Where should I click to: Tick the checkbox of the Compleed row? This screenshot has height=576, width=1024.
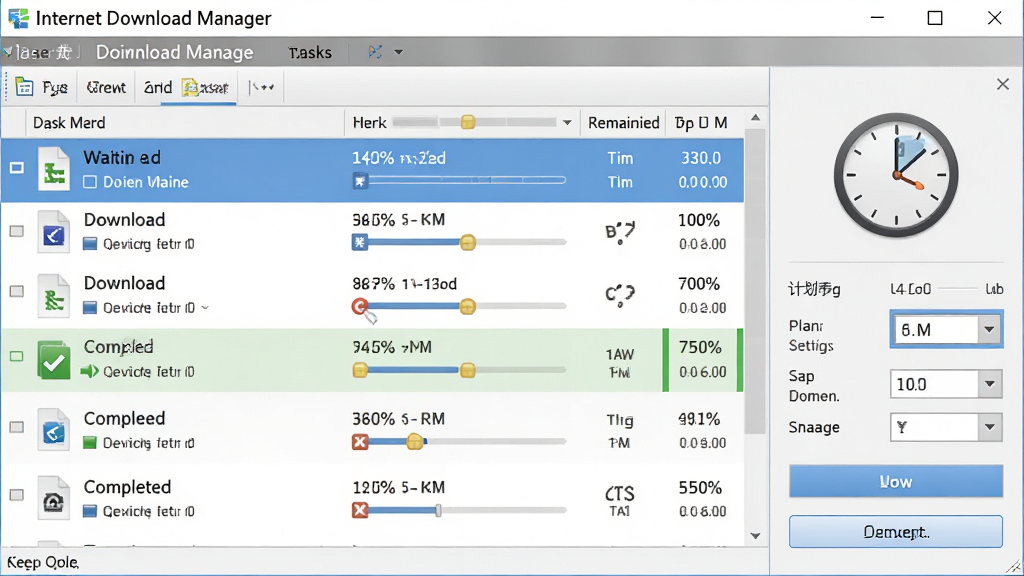pyautogui.click(x=16, y=426)
